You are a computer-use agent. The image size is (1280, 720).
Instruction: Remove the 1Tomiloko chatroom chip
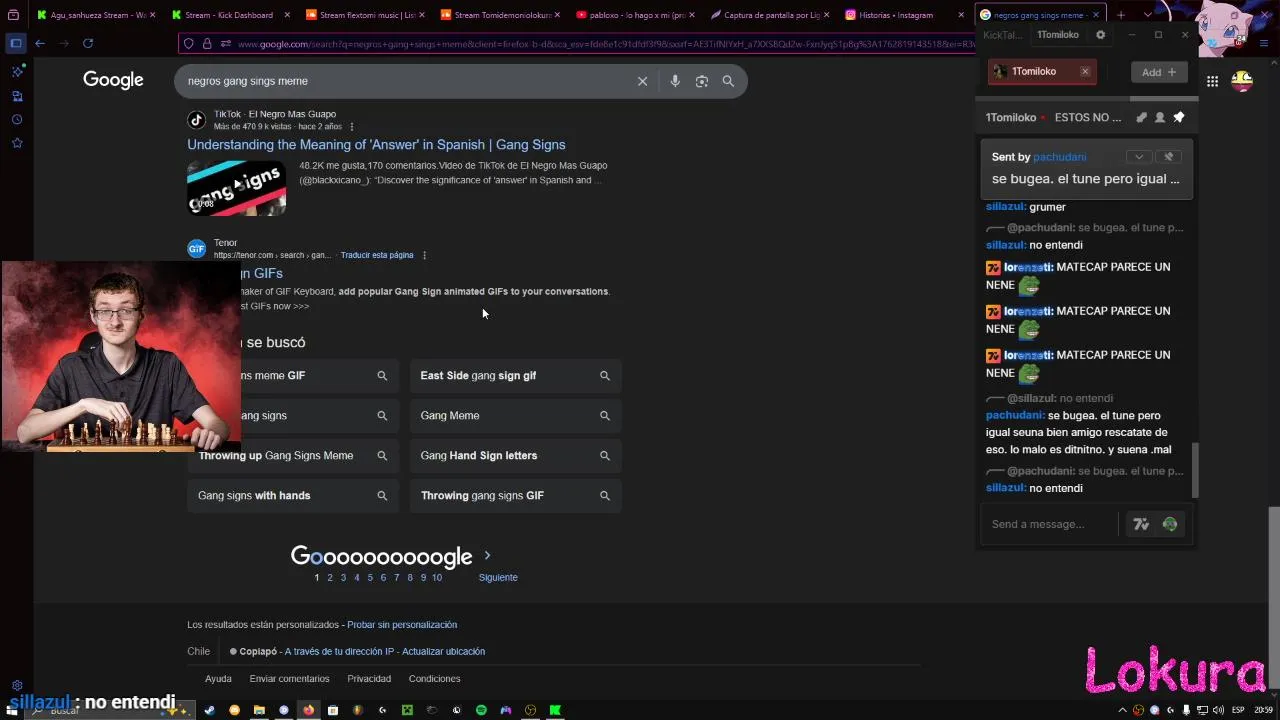click(1085, 72)
